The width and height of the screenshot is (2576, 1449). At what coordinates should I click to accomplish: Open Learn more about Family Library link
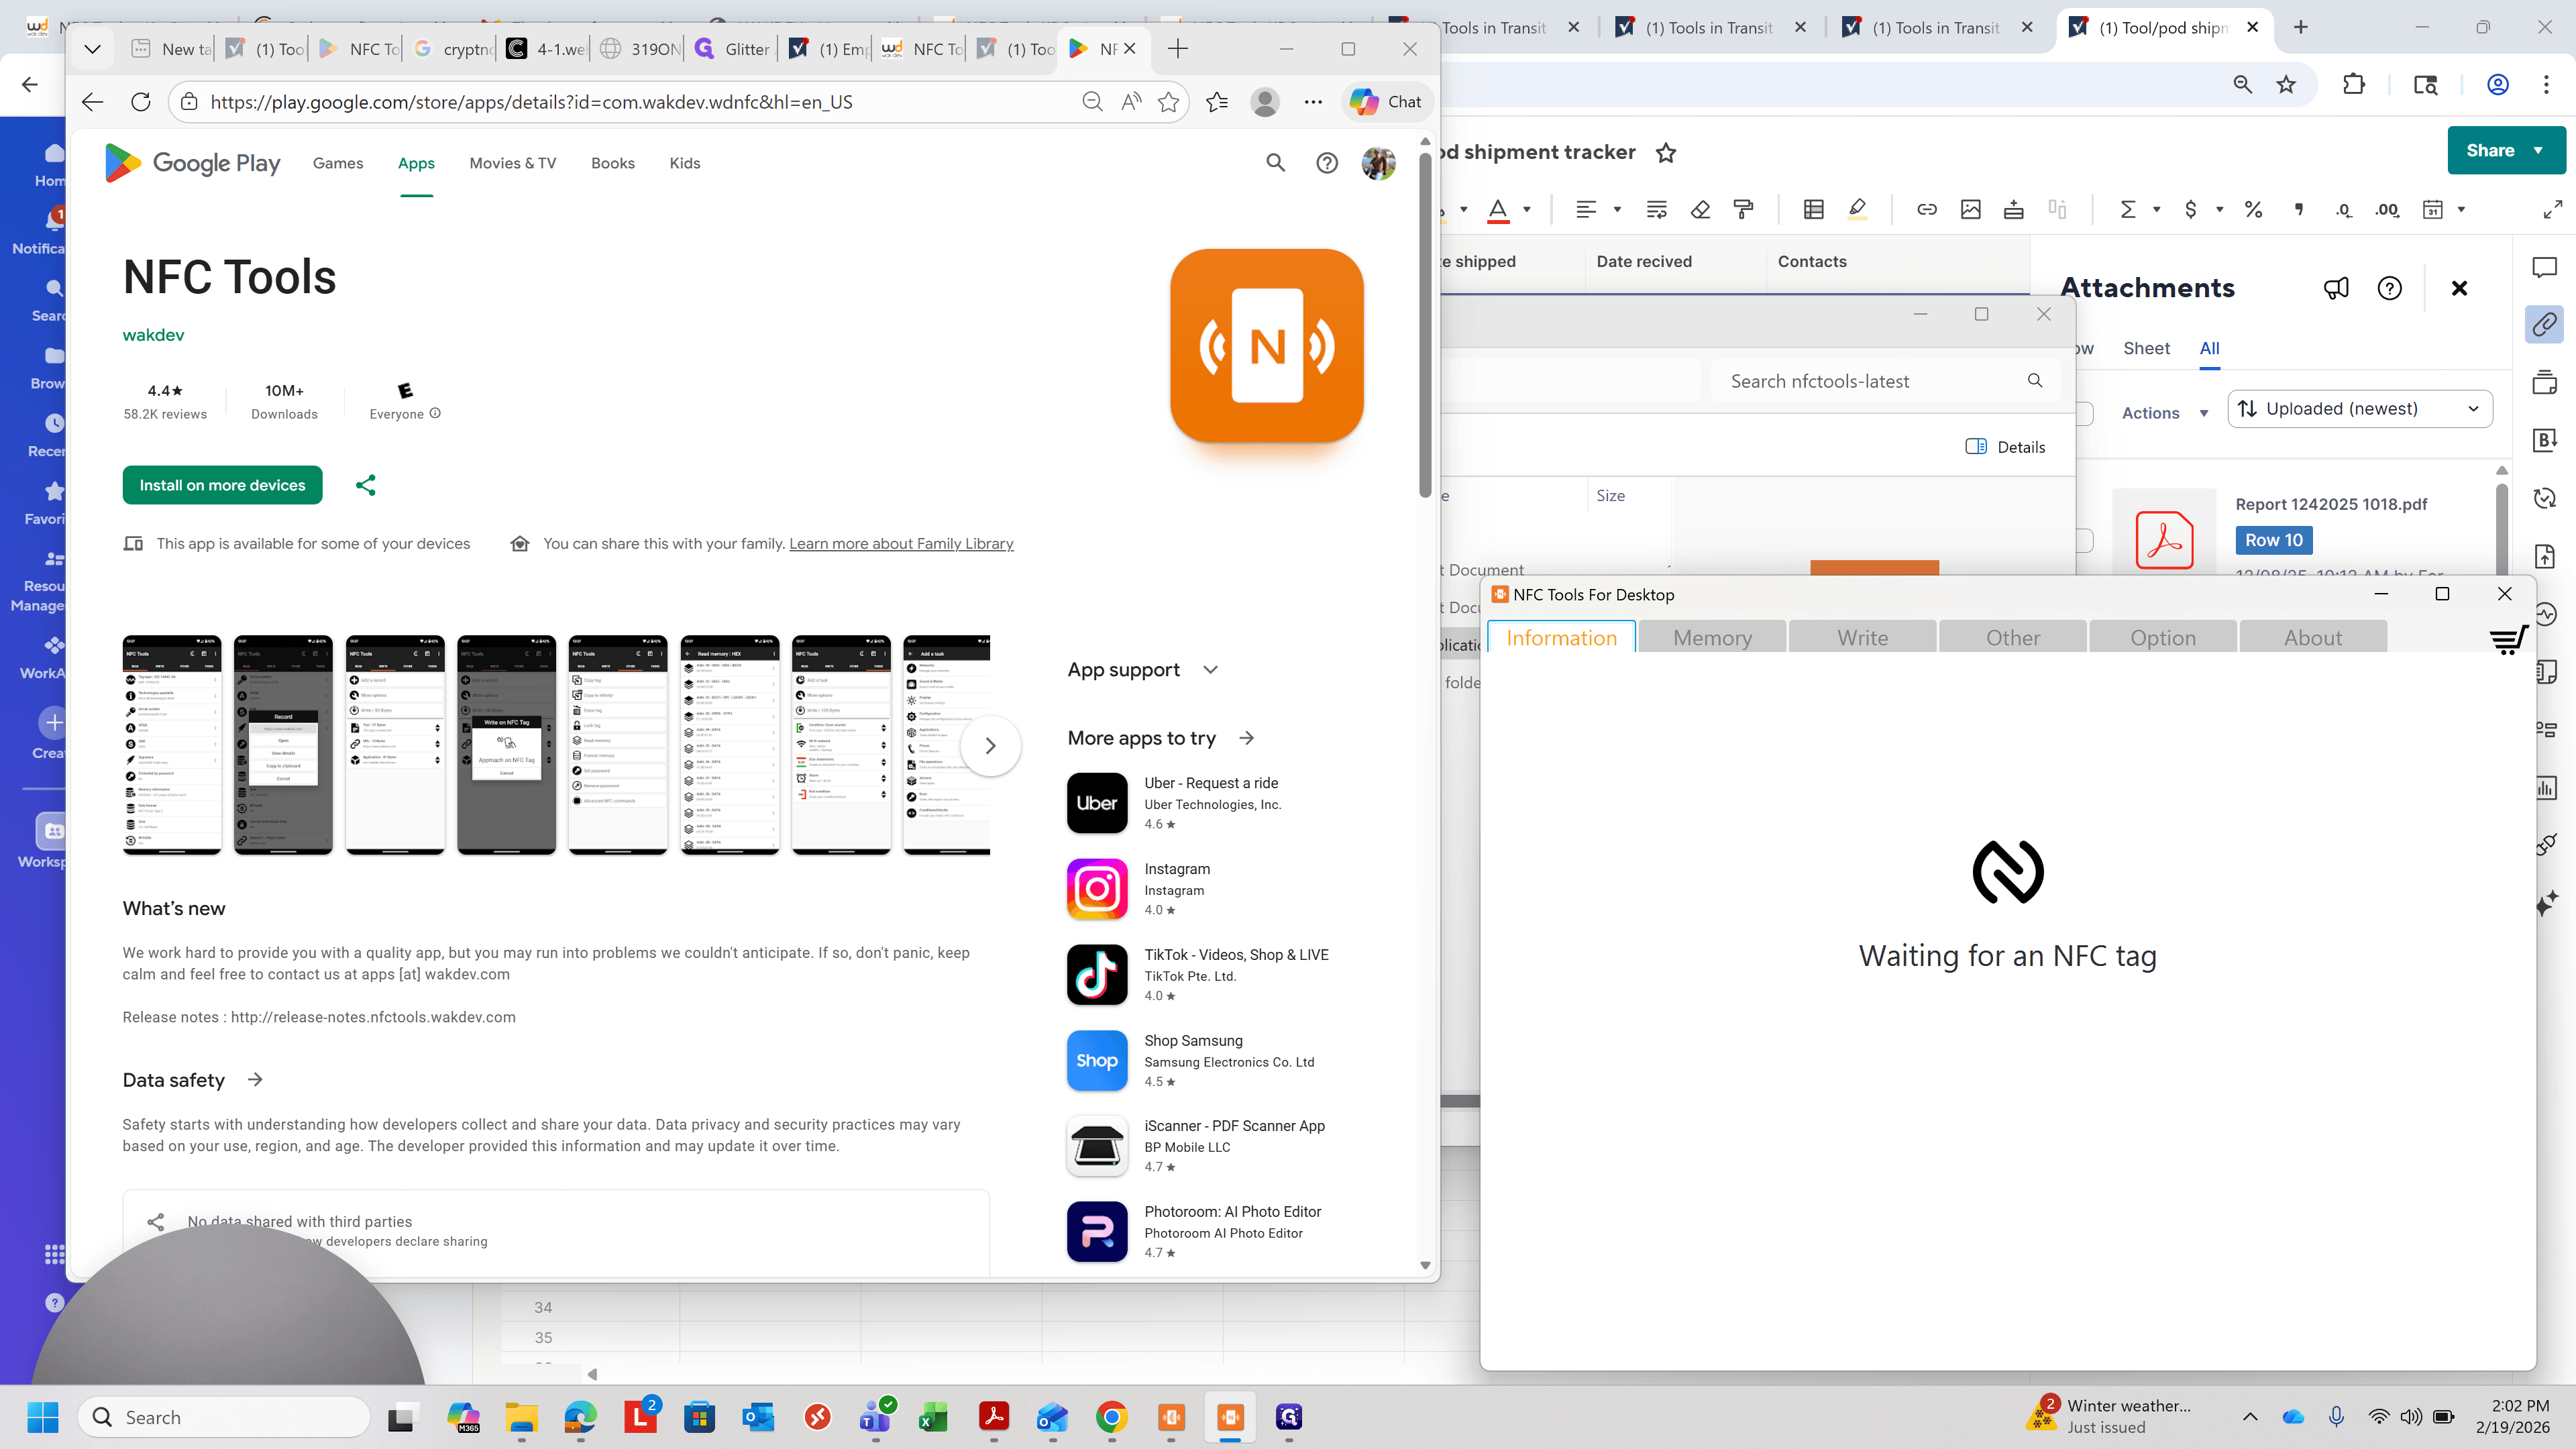[x=901, y=544]
